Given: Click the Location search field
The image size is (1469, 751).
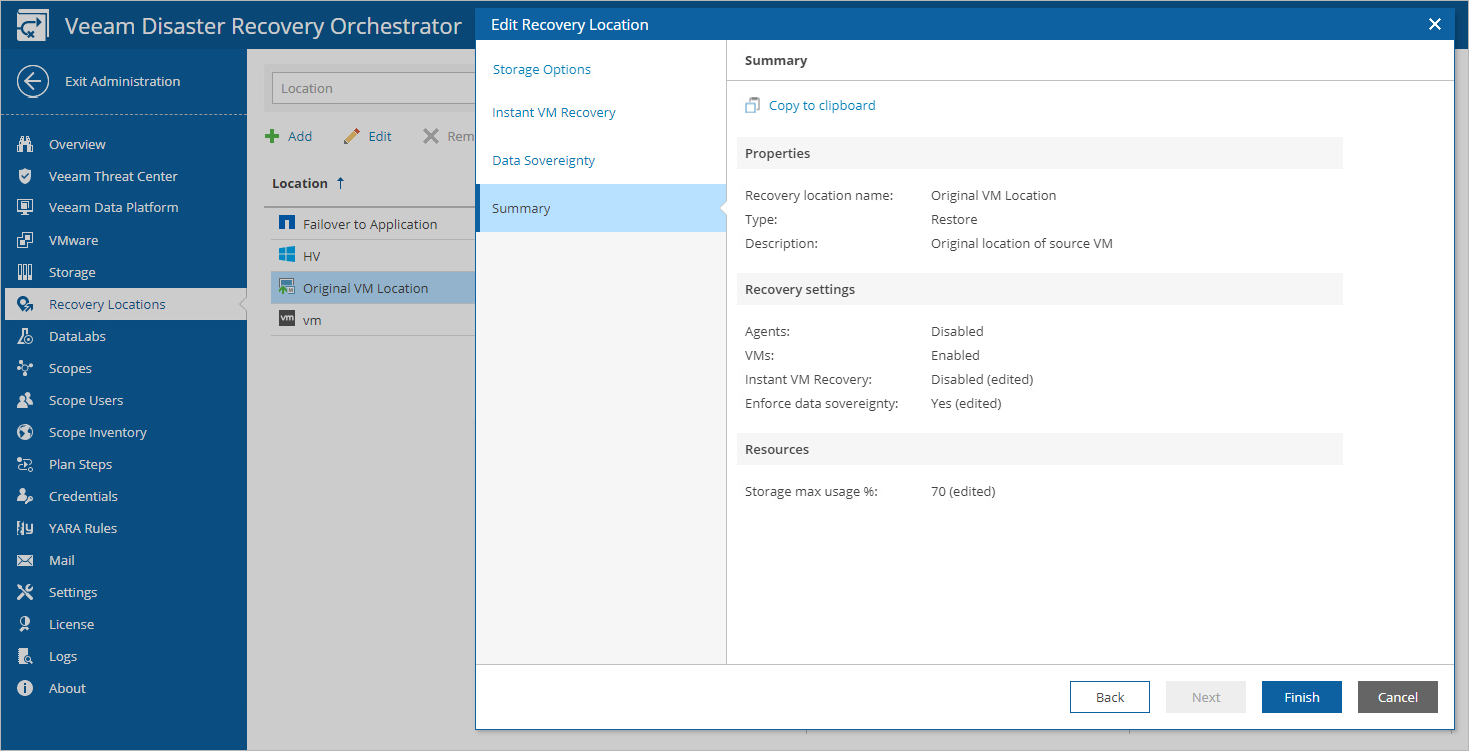Looking at the screenshot, I should click(374, 88).
